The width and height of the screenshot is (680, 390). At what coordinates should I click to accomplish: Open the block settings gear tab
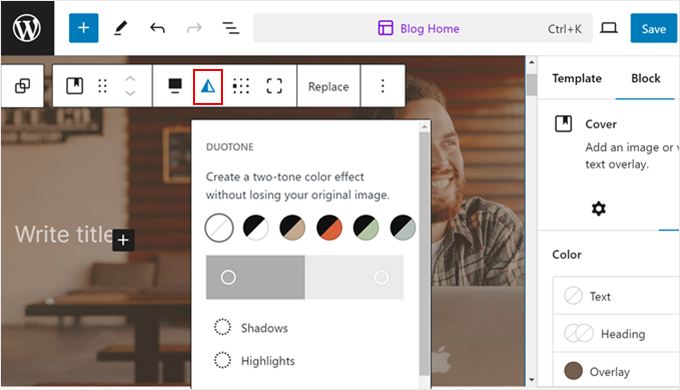tap(598, 209)
